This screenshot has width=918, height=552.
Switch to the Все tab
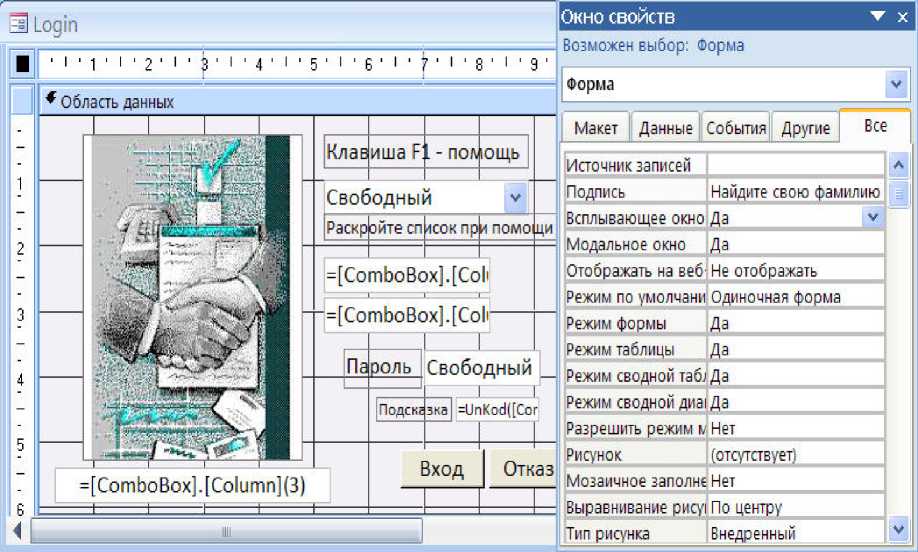[x=875, y=125]
